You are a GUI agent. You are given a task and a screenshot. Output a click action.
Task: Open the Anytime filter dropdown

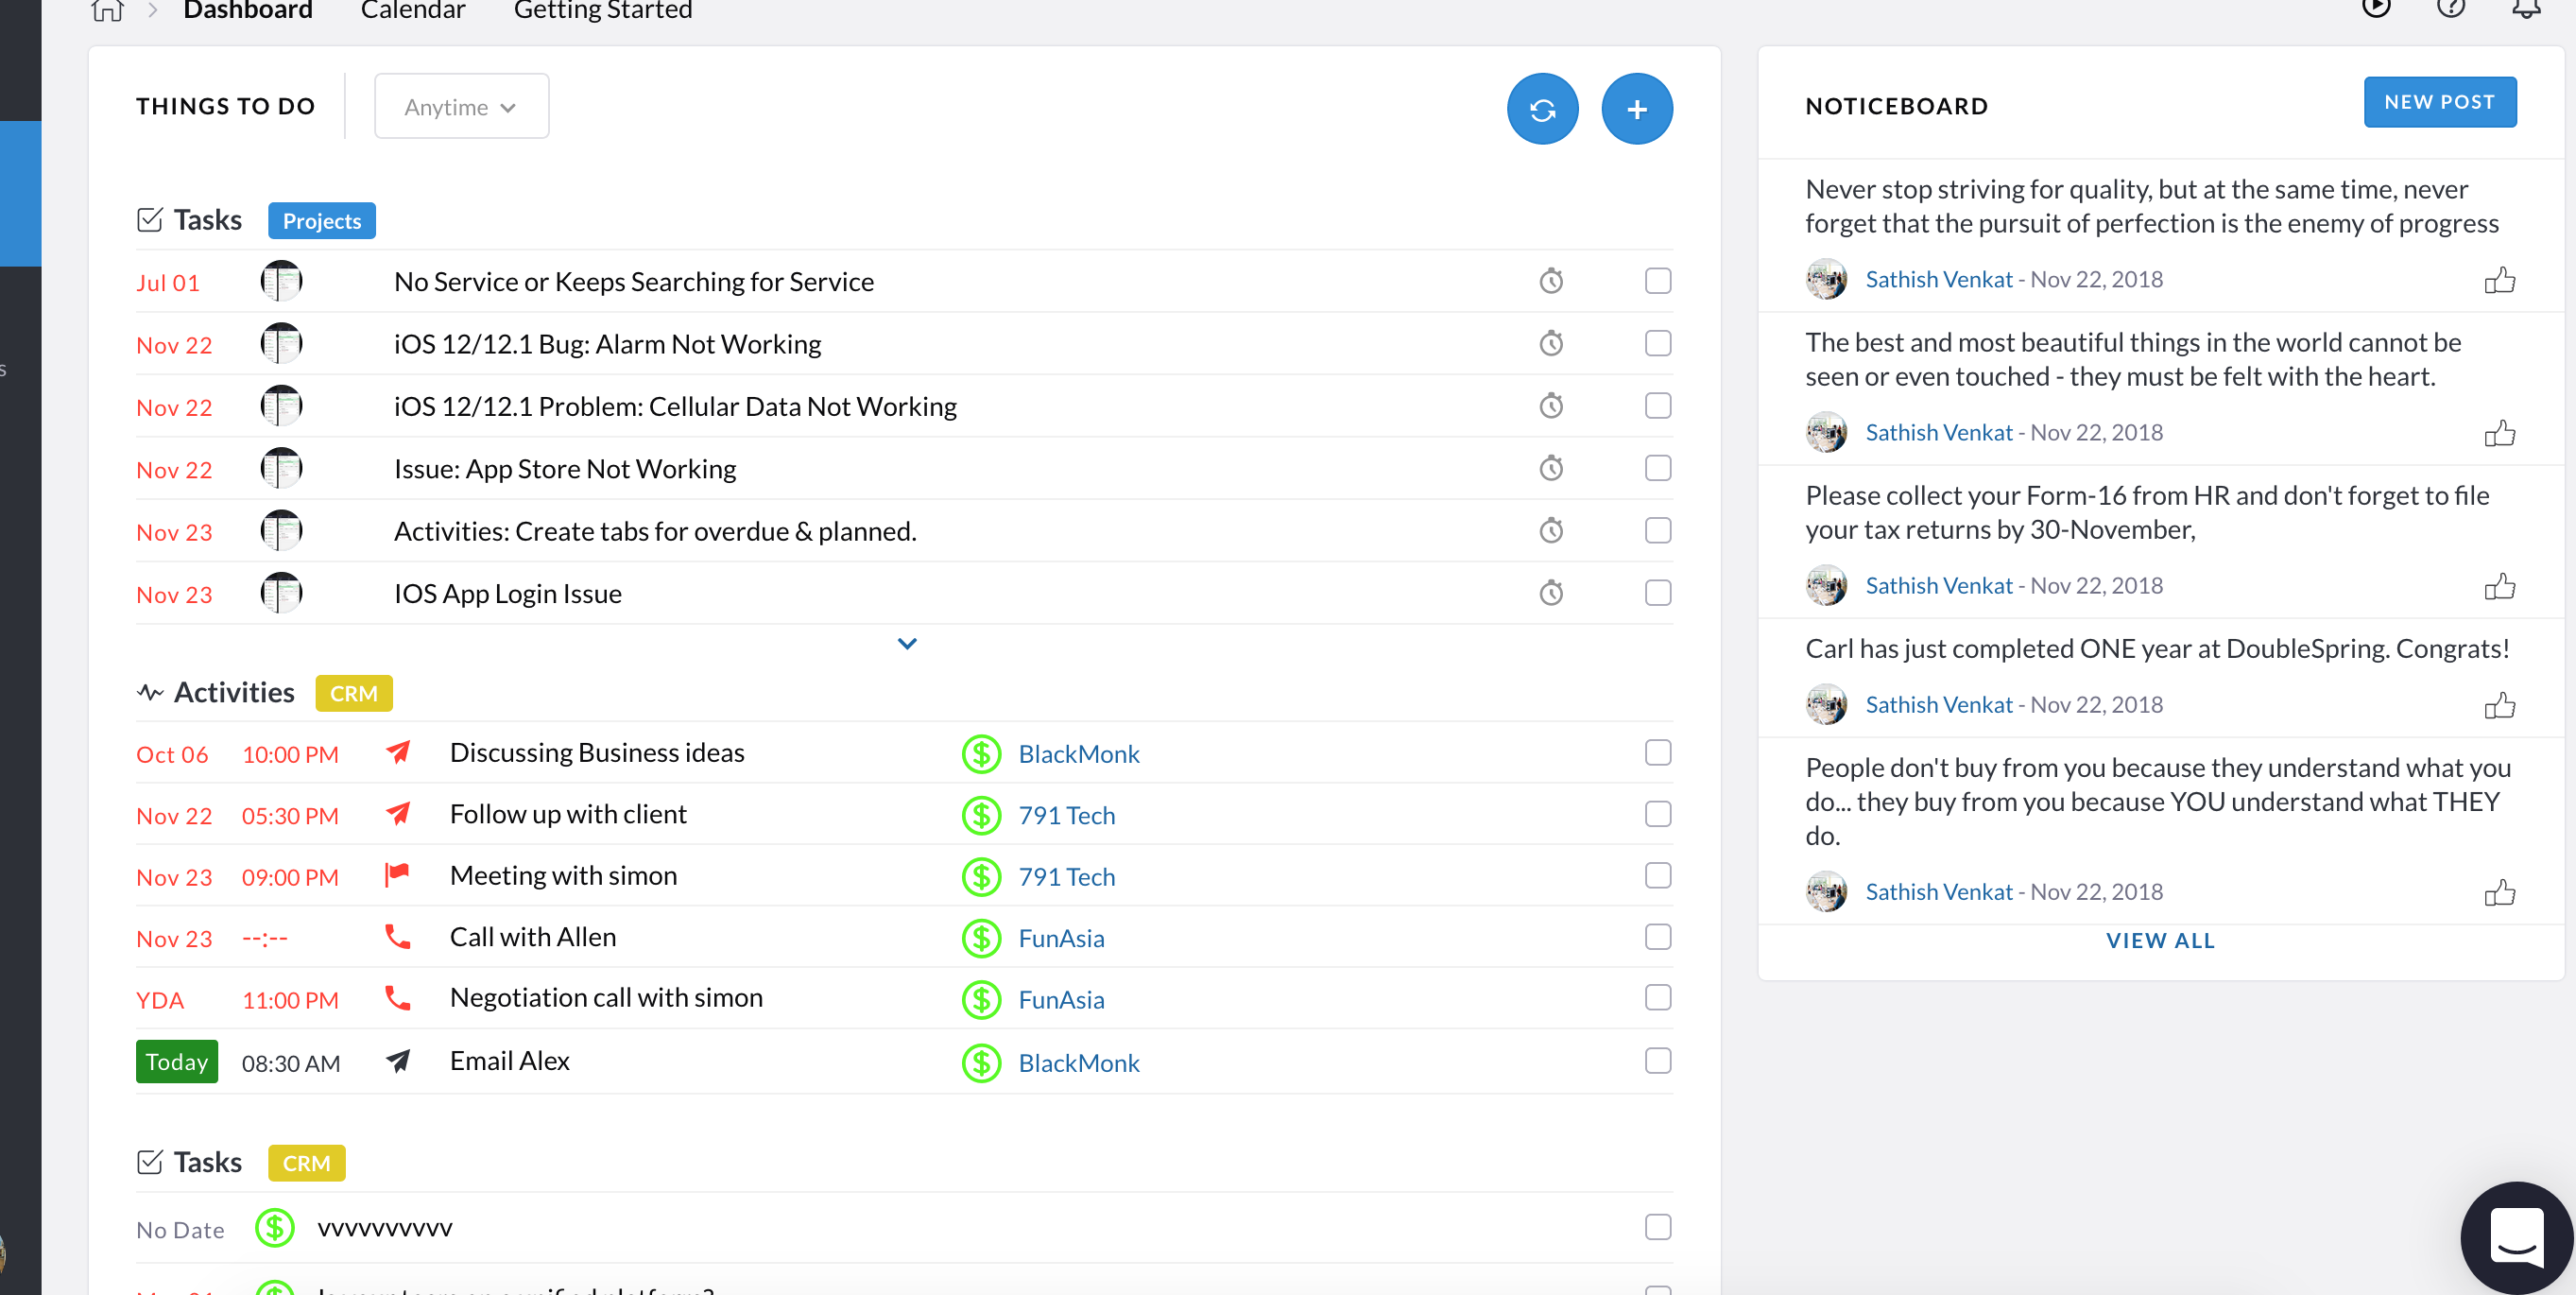point(461,107)
